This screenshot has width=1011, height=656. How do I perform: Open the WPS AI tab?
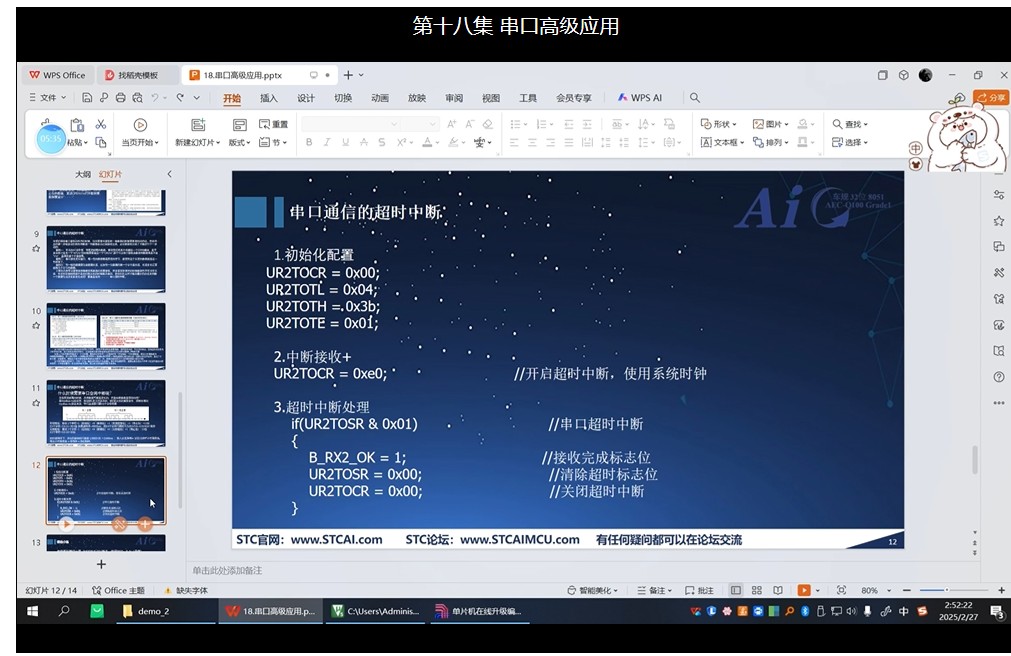(x=640, y=97)
